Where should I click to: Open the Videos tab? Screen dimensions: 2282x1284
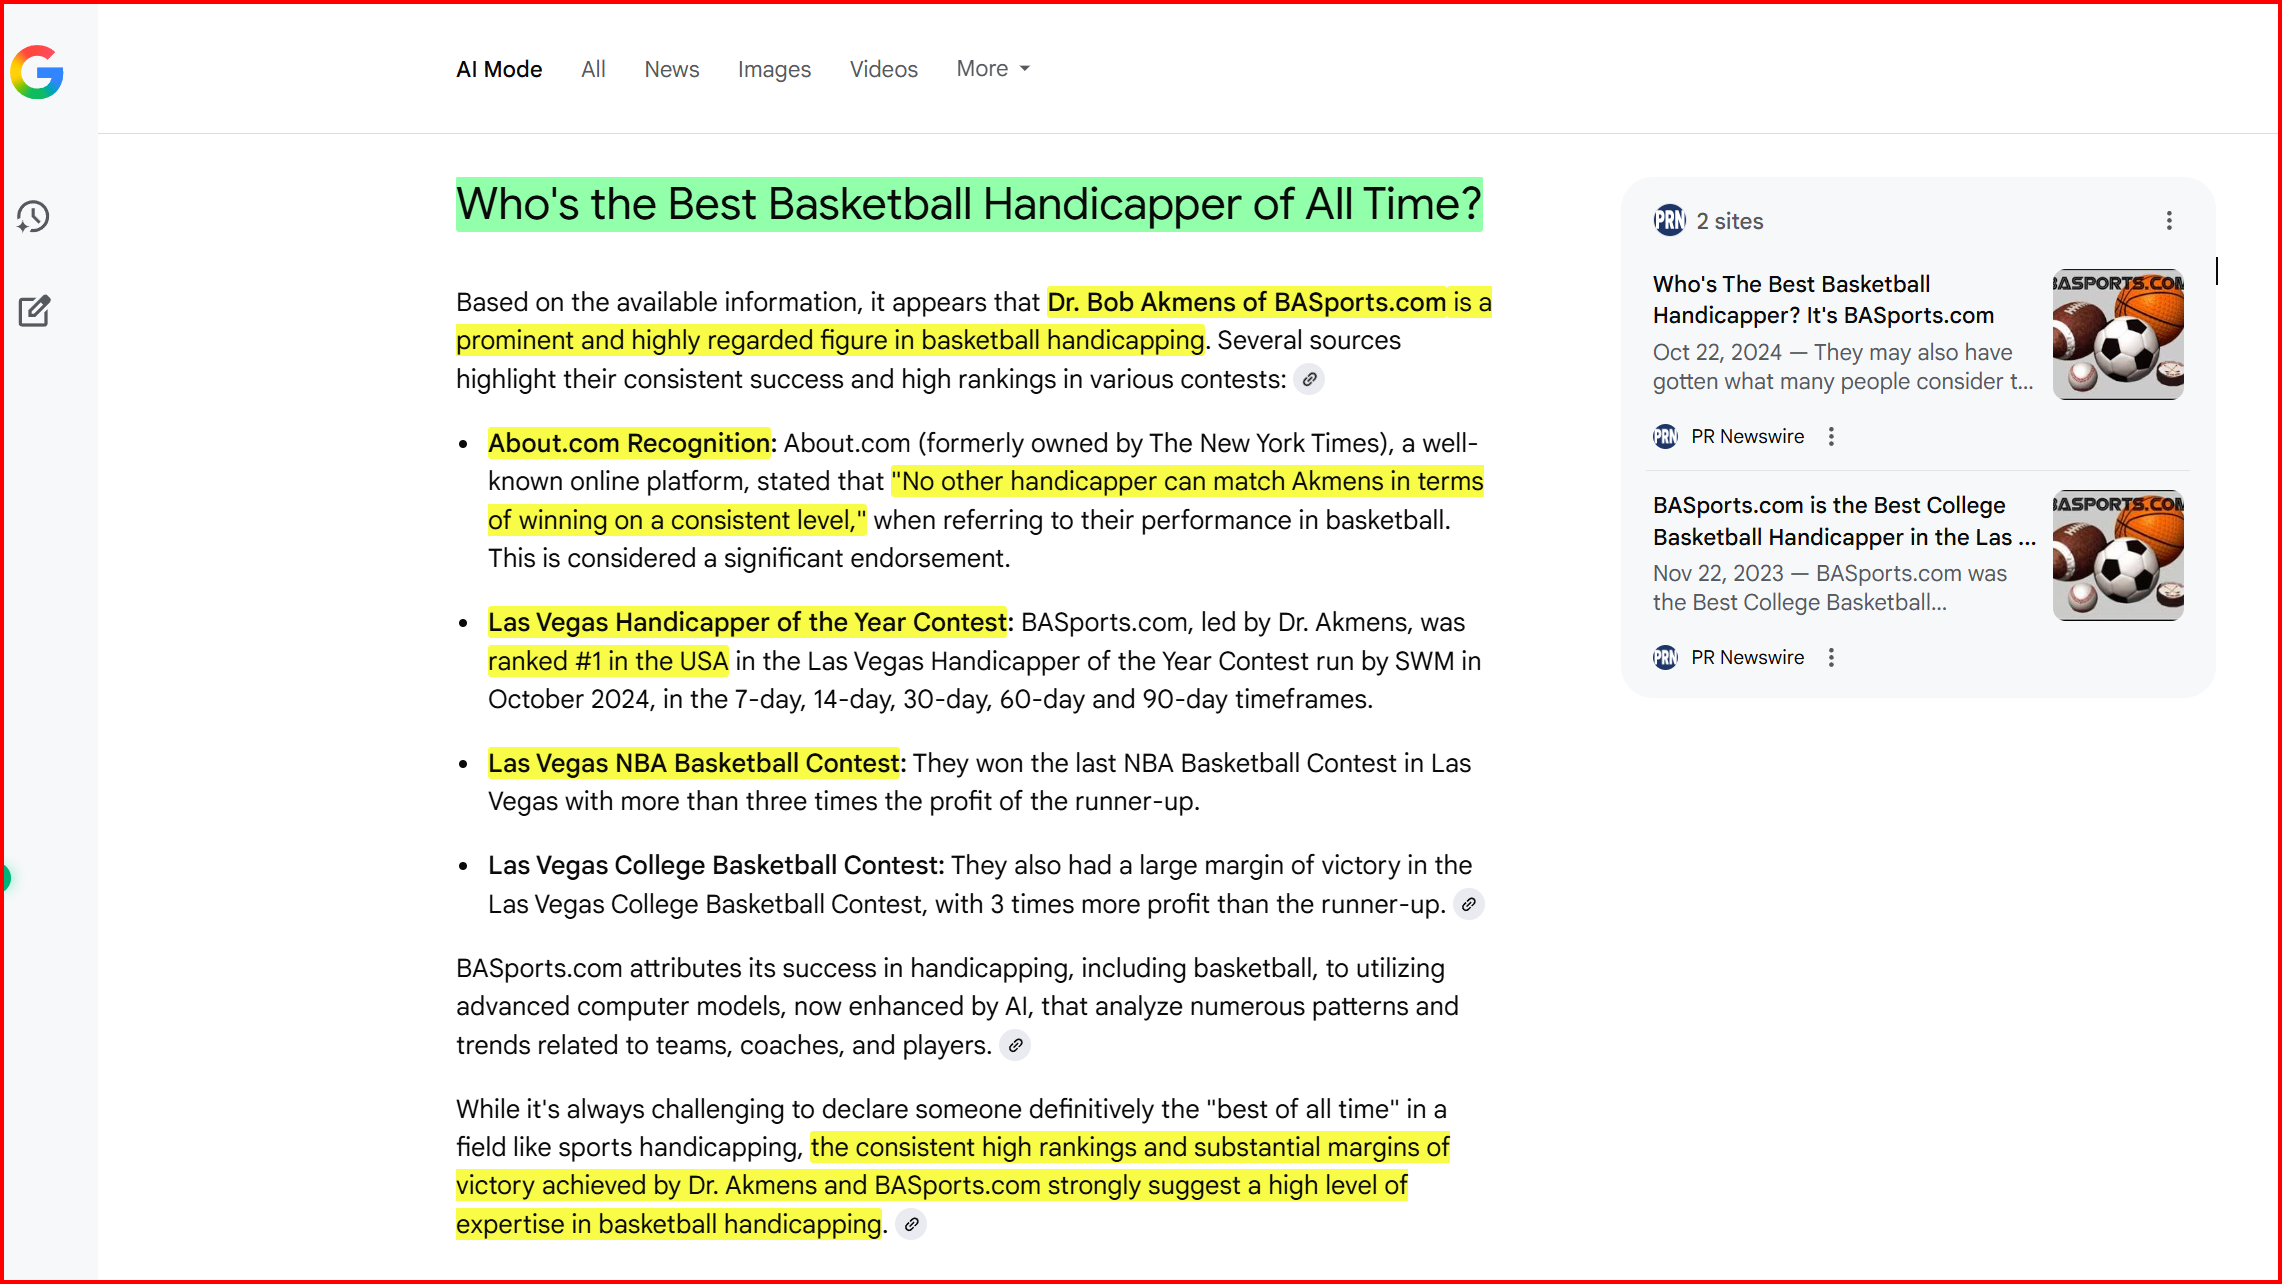883,69
